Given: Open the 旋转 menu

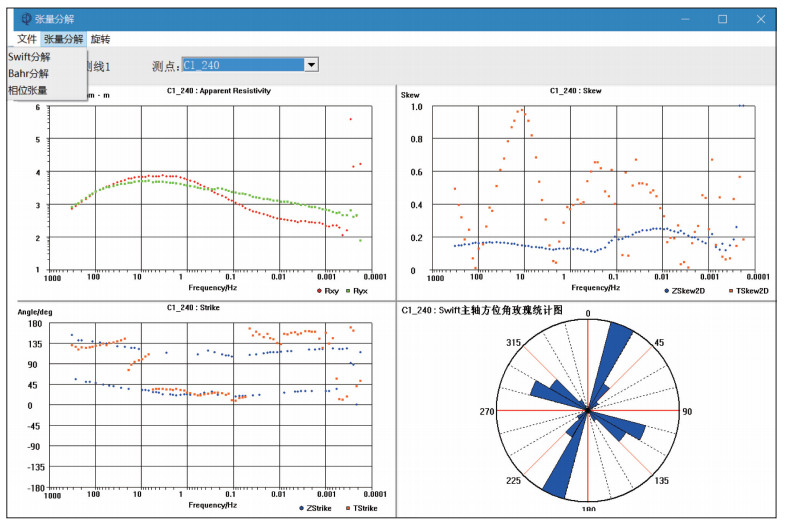Looking at the screenshot, I should pyautogui.click(x=100, y=39).
